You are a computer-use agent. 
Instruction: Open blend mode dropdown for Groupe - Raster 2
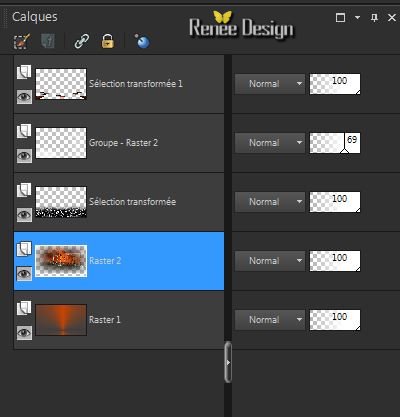pyautogui.click(x=270, y=143)
